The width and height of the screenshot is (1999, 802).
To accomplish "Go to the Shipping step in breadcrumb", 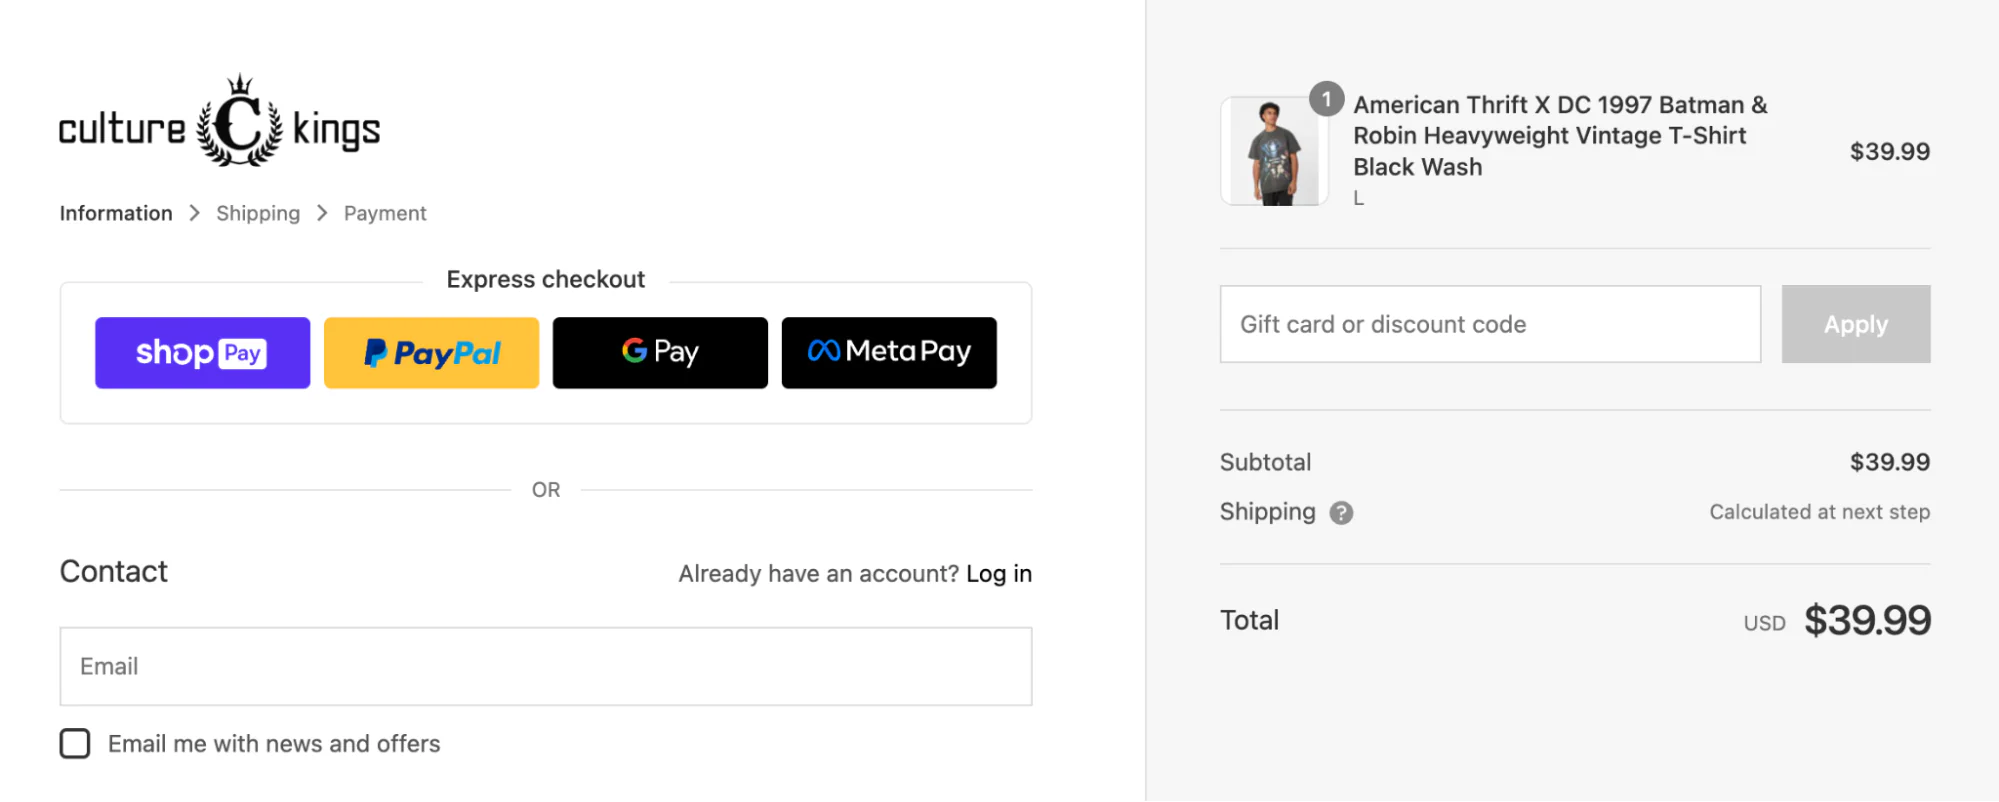I will pos(258,213).
